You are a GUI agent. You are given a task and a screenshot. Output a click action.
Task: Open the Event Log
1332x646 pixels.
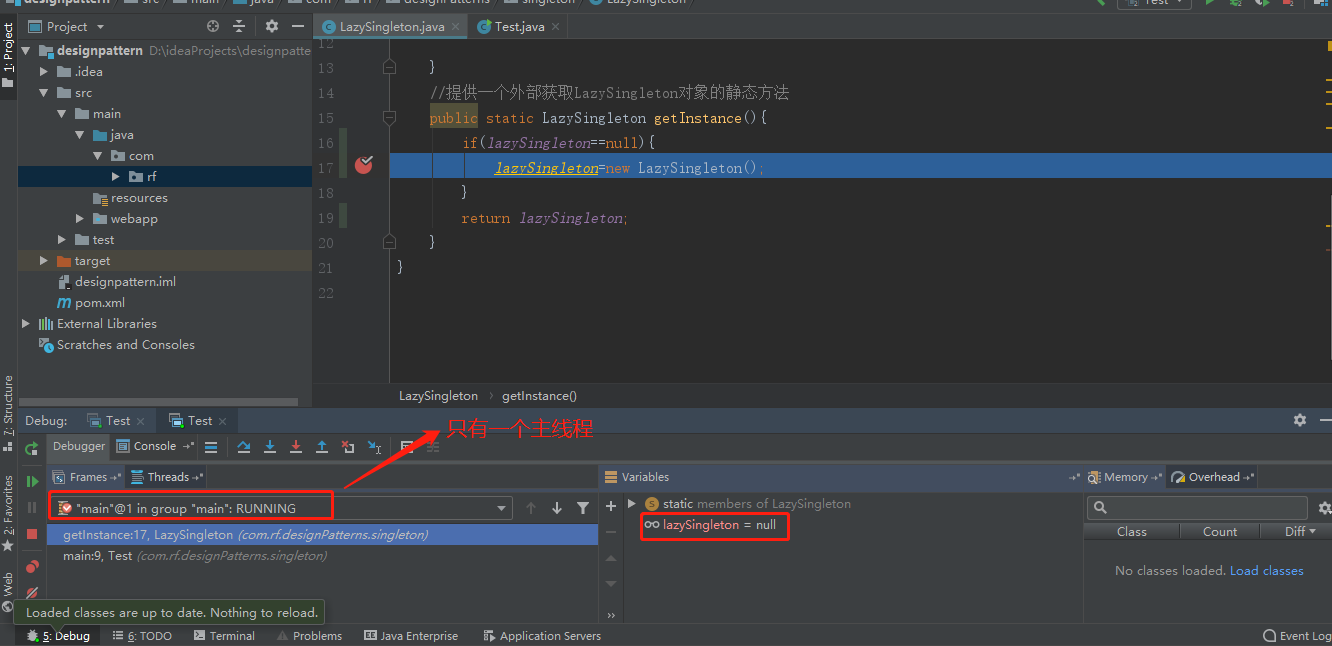click(x=1297, y=636)
